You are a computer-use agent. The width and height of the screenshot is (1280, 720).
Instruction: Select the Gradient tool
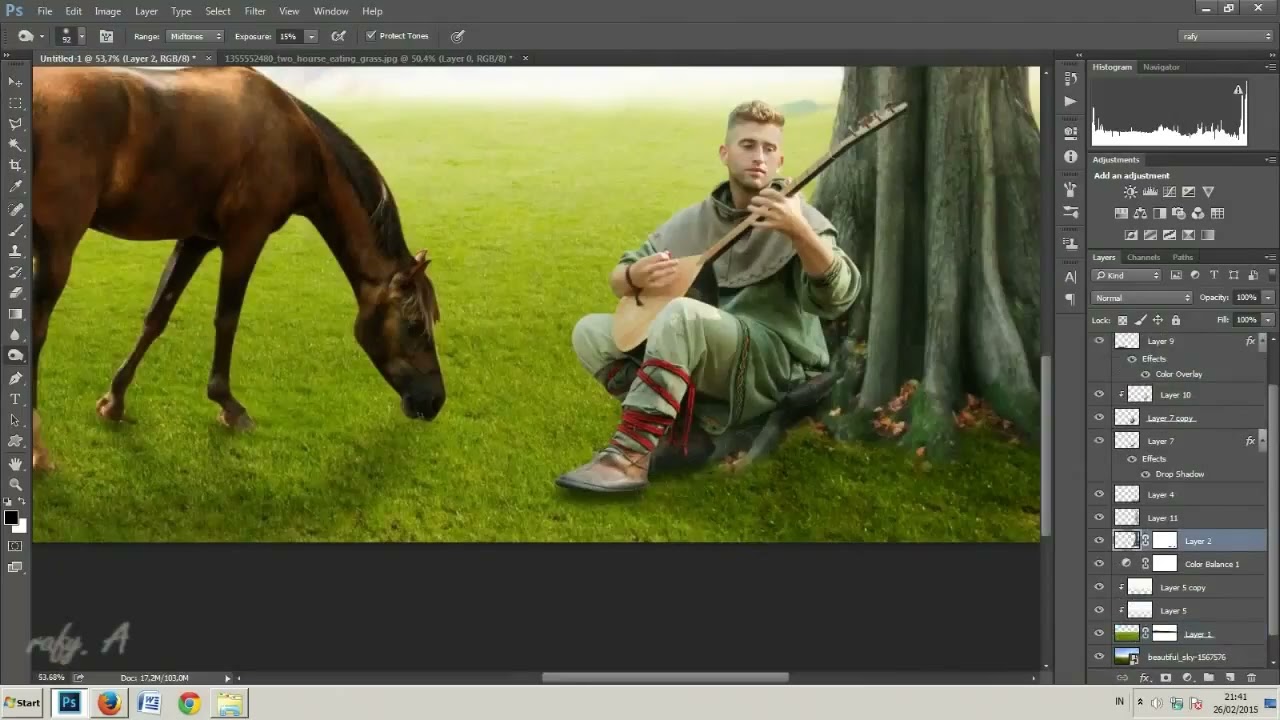15,314
